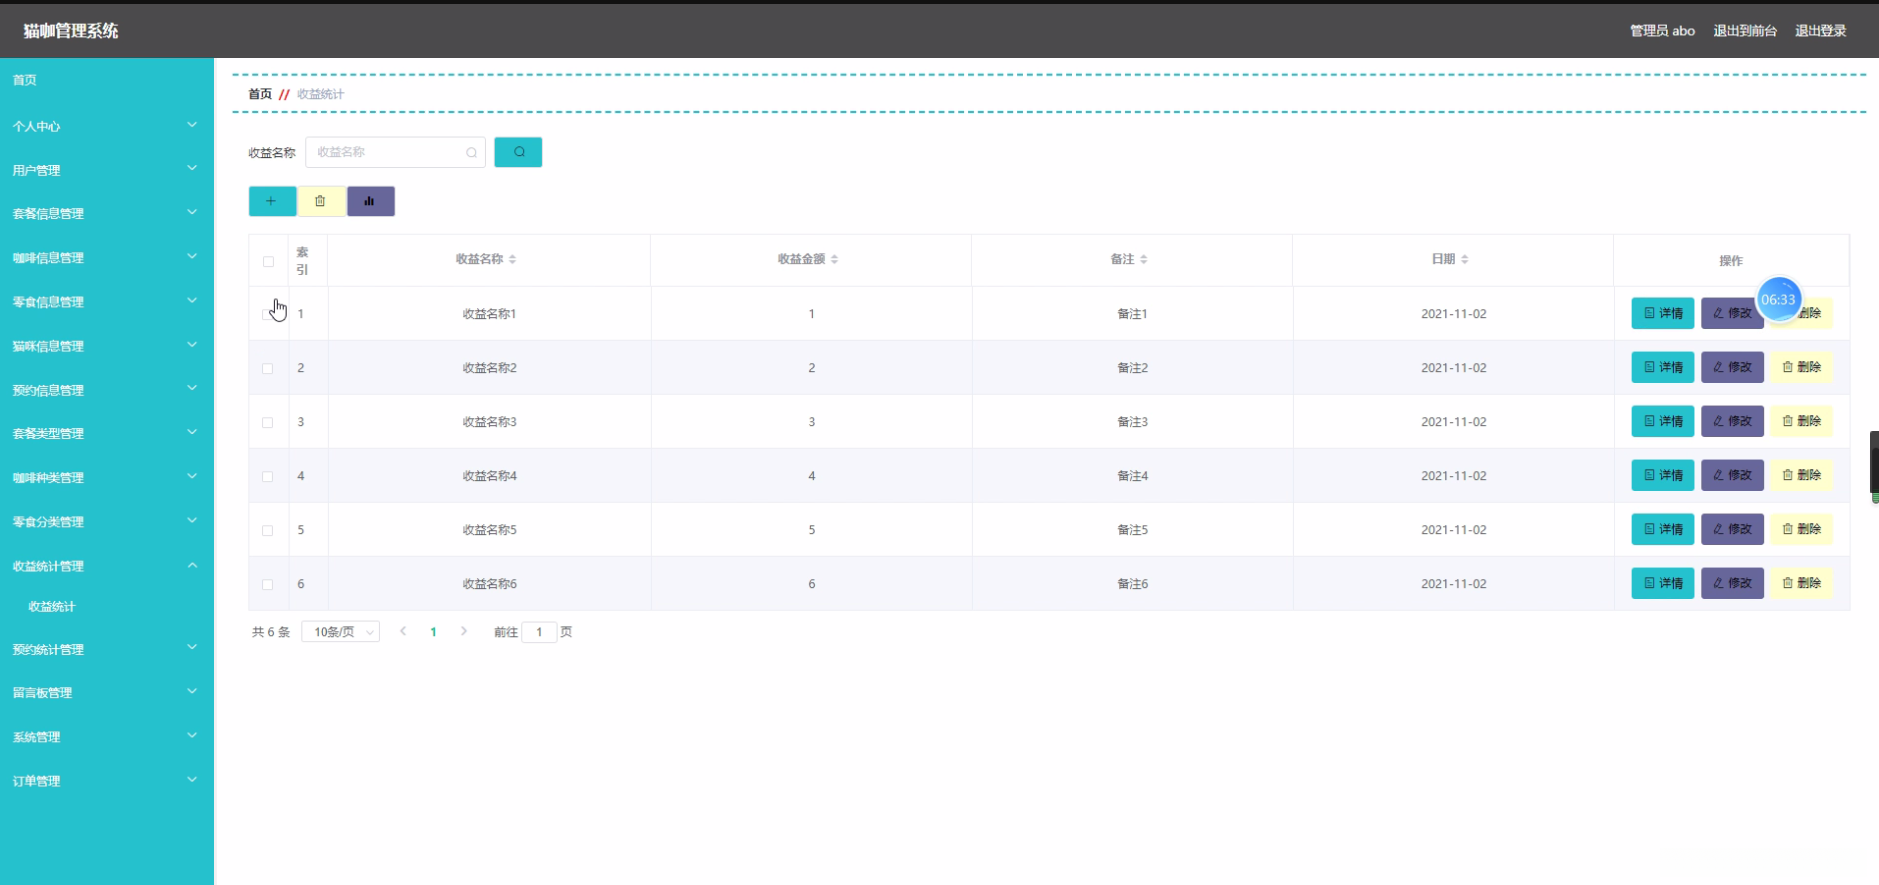Click the 退出到前台 link in header
This screenshot has height=885, width=1879.
pos(1745,31)
